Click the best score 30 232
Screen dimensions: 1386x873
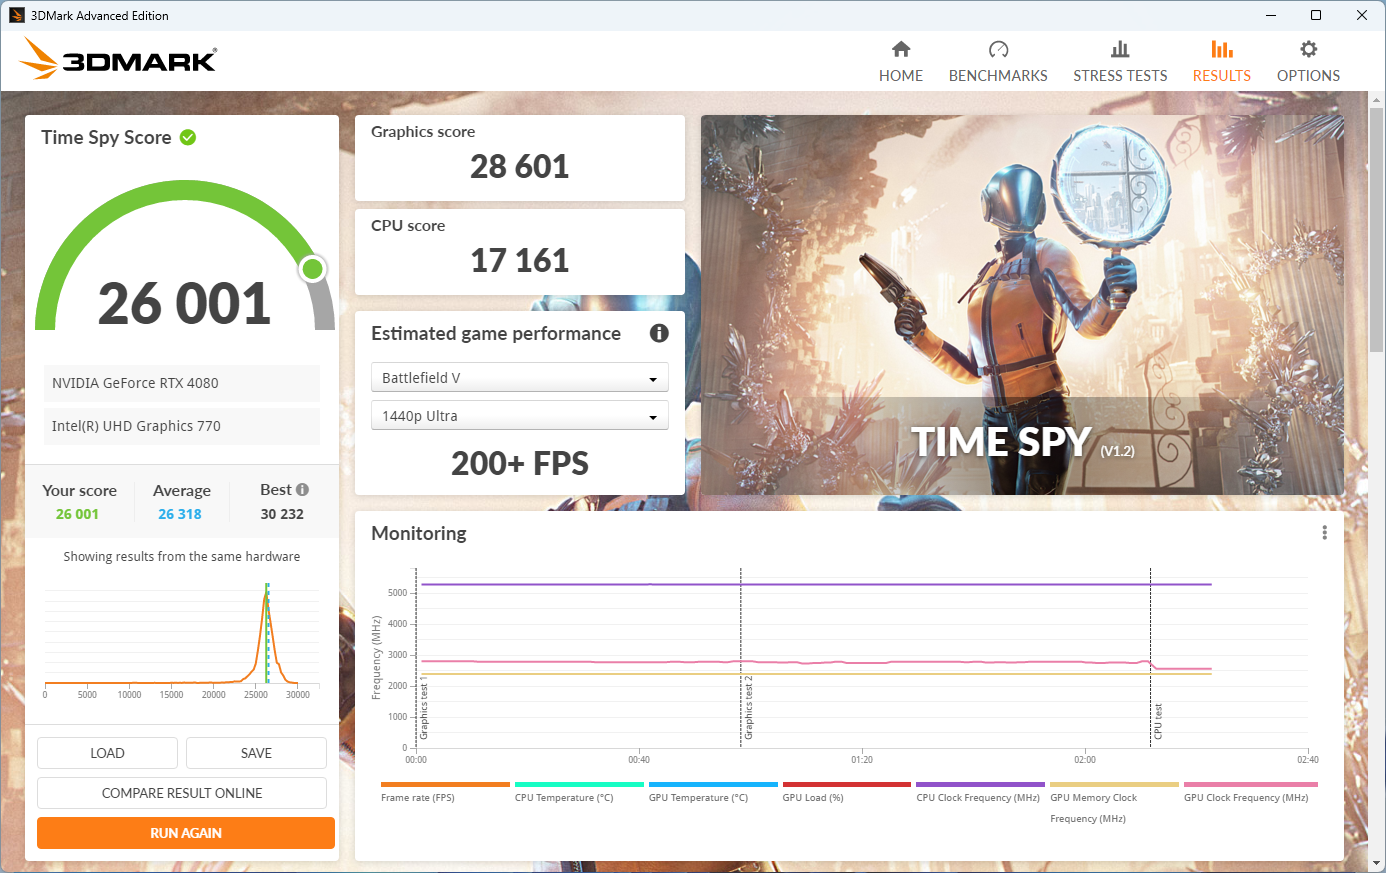pos(282,514)
